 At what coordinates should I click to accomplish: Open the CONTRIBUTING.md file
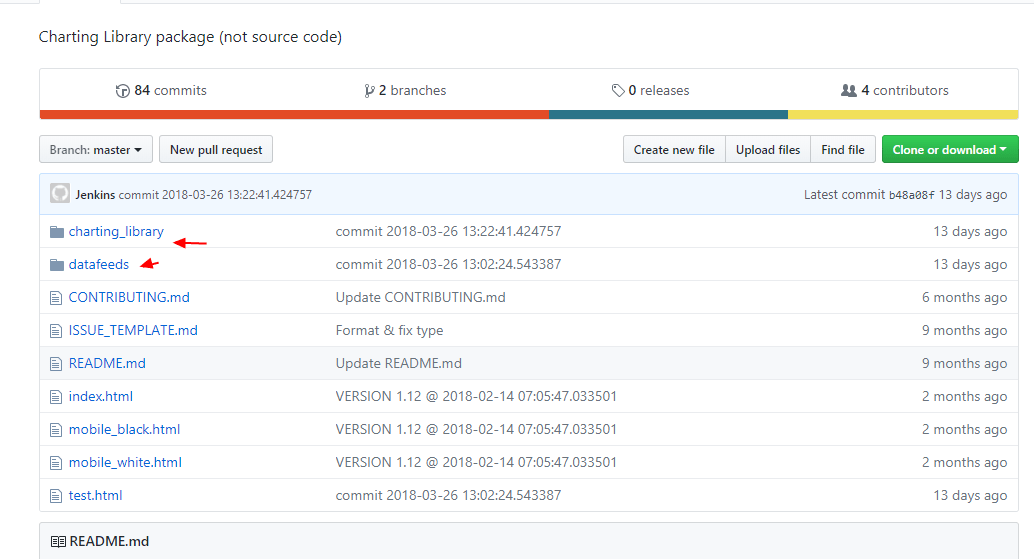click(129, 297)
